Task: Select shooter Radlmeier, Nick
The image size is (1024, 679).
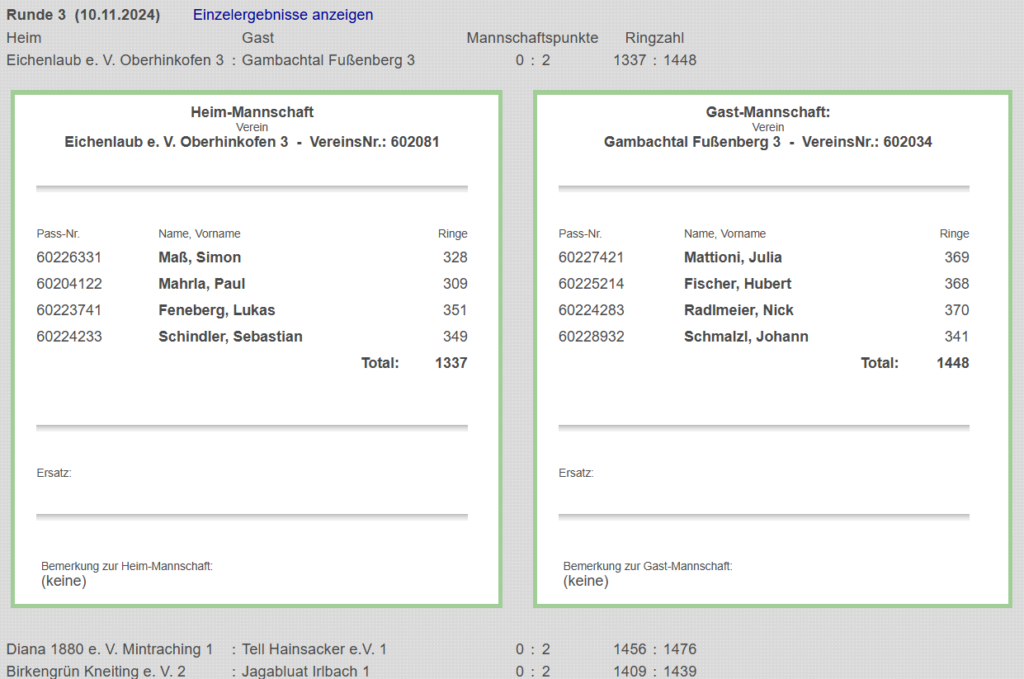Action: (x=738, y=310)
